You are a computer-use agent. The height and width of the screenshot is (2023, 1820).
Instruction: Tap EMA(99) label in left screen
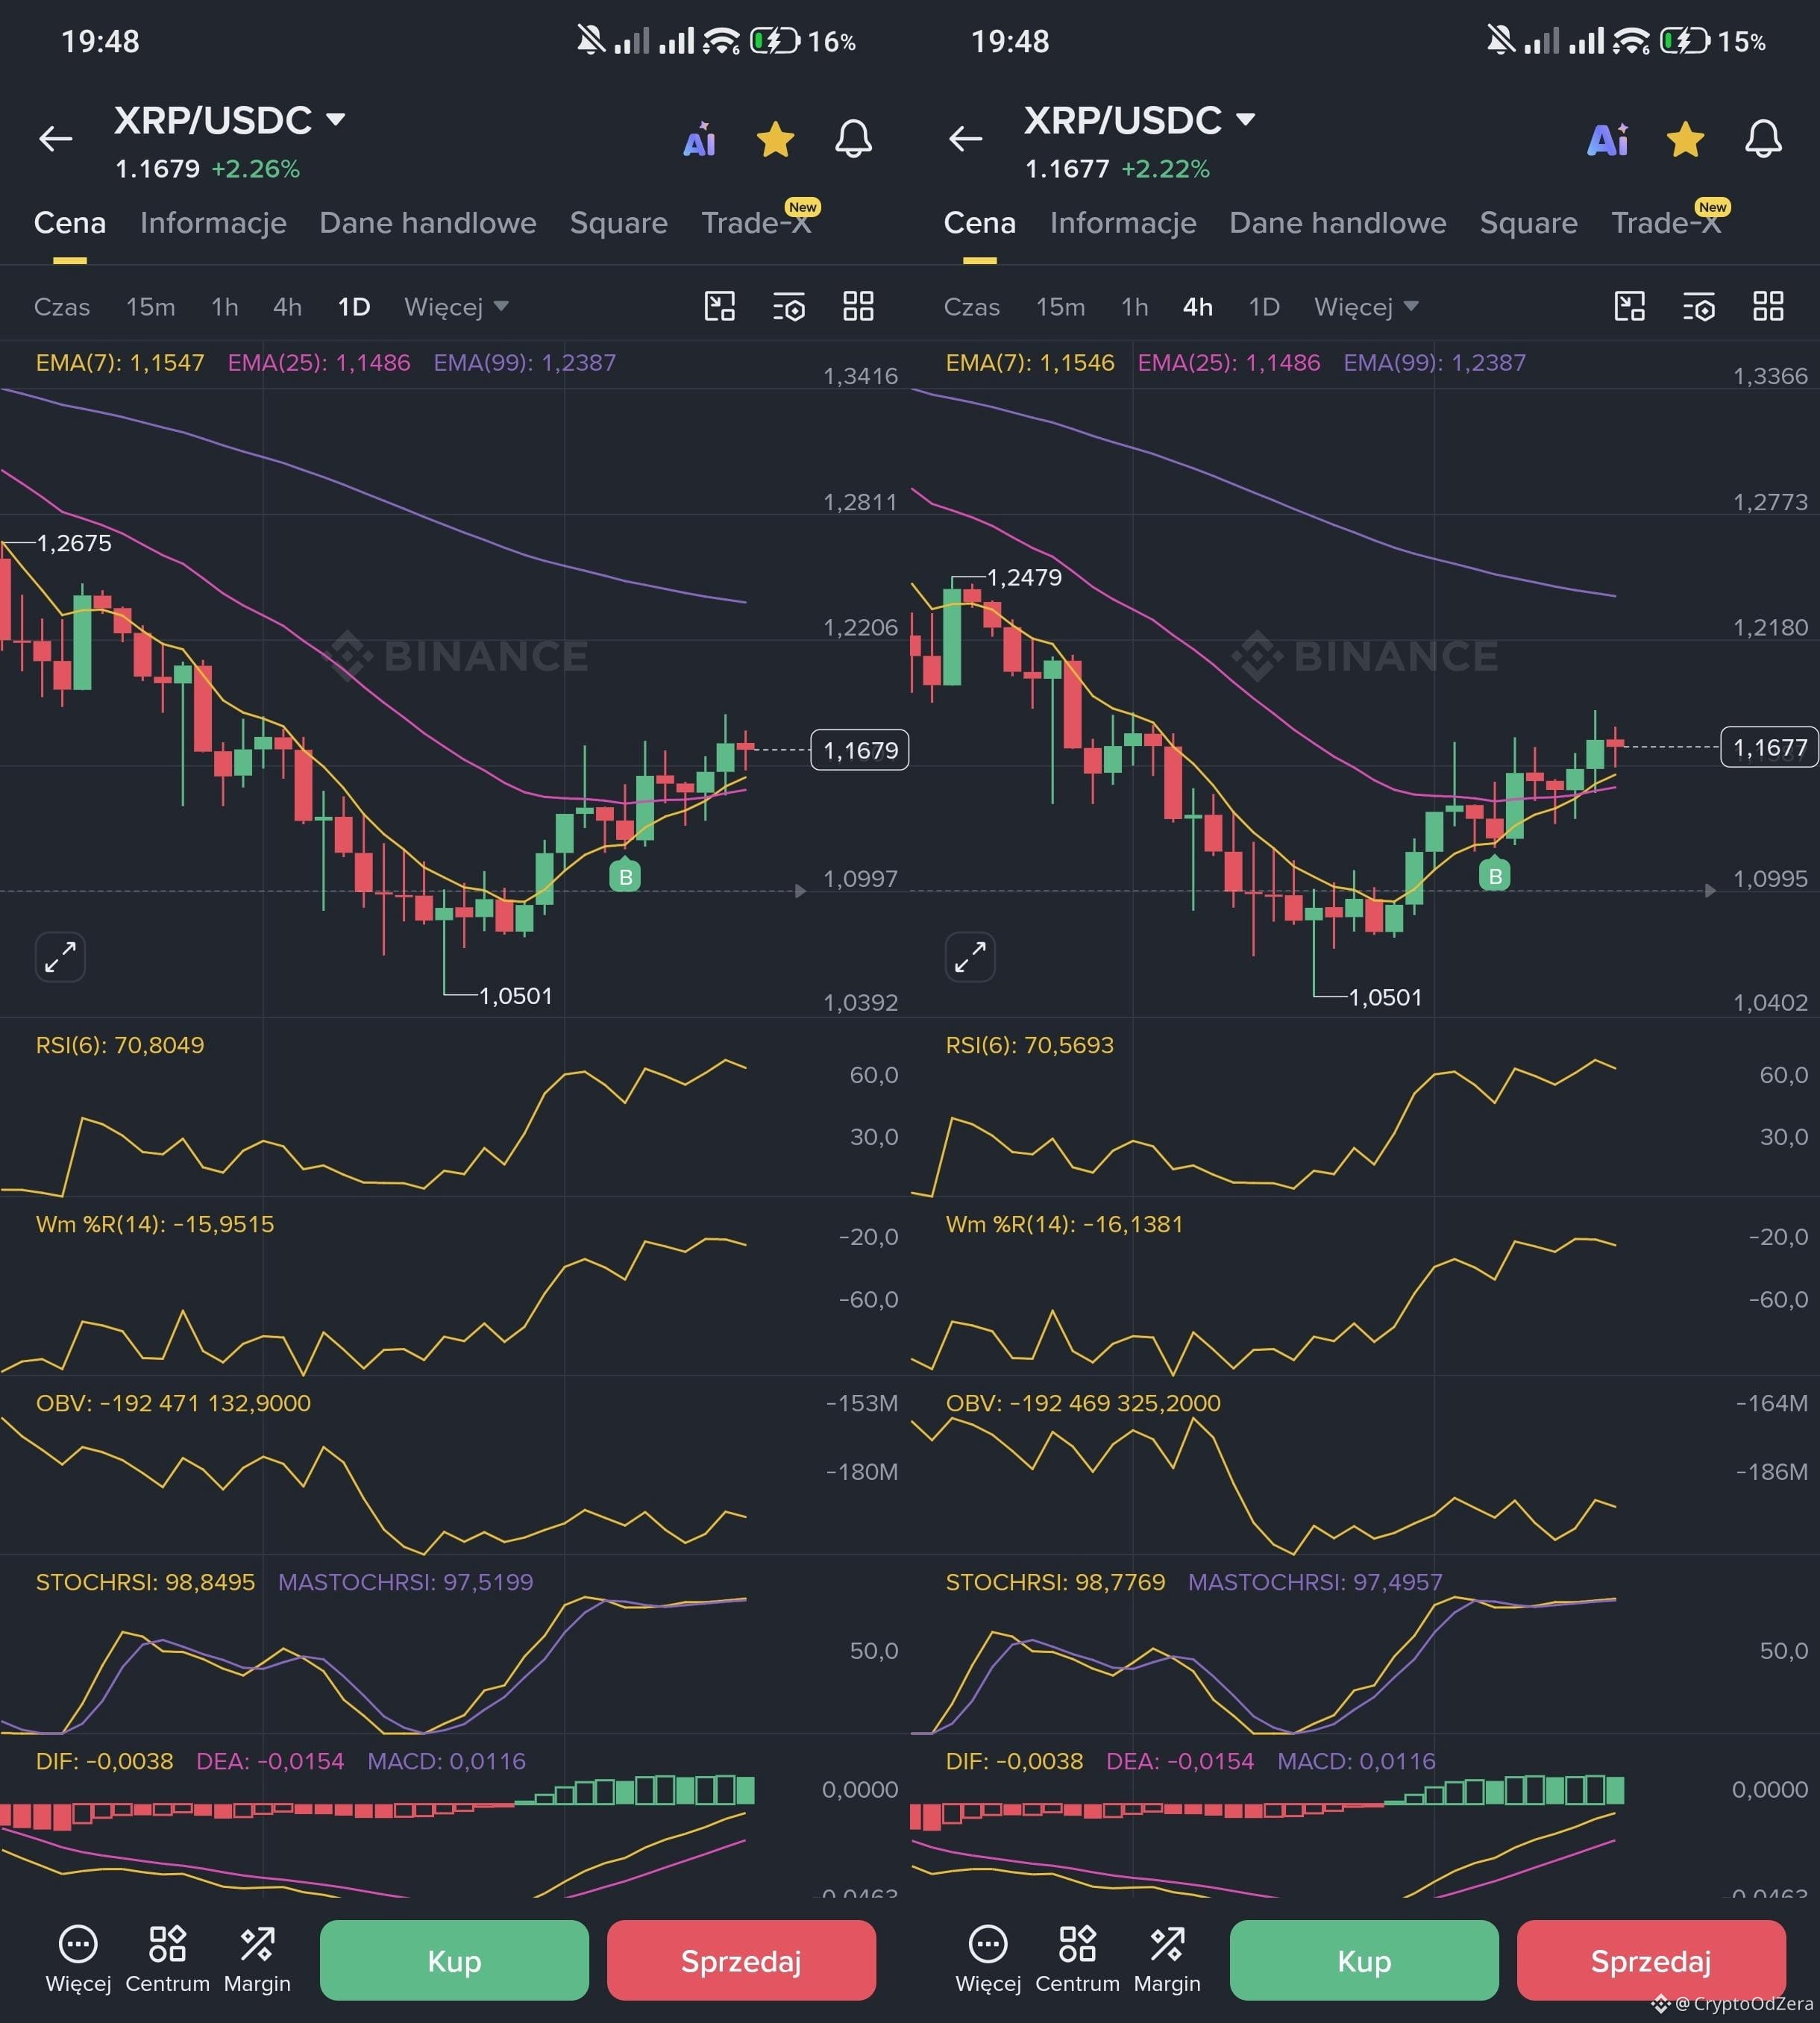(525, 362)
